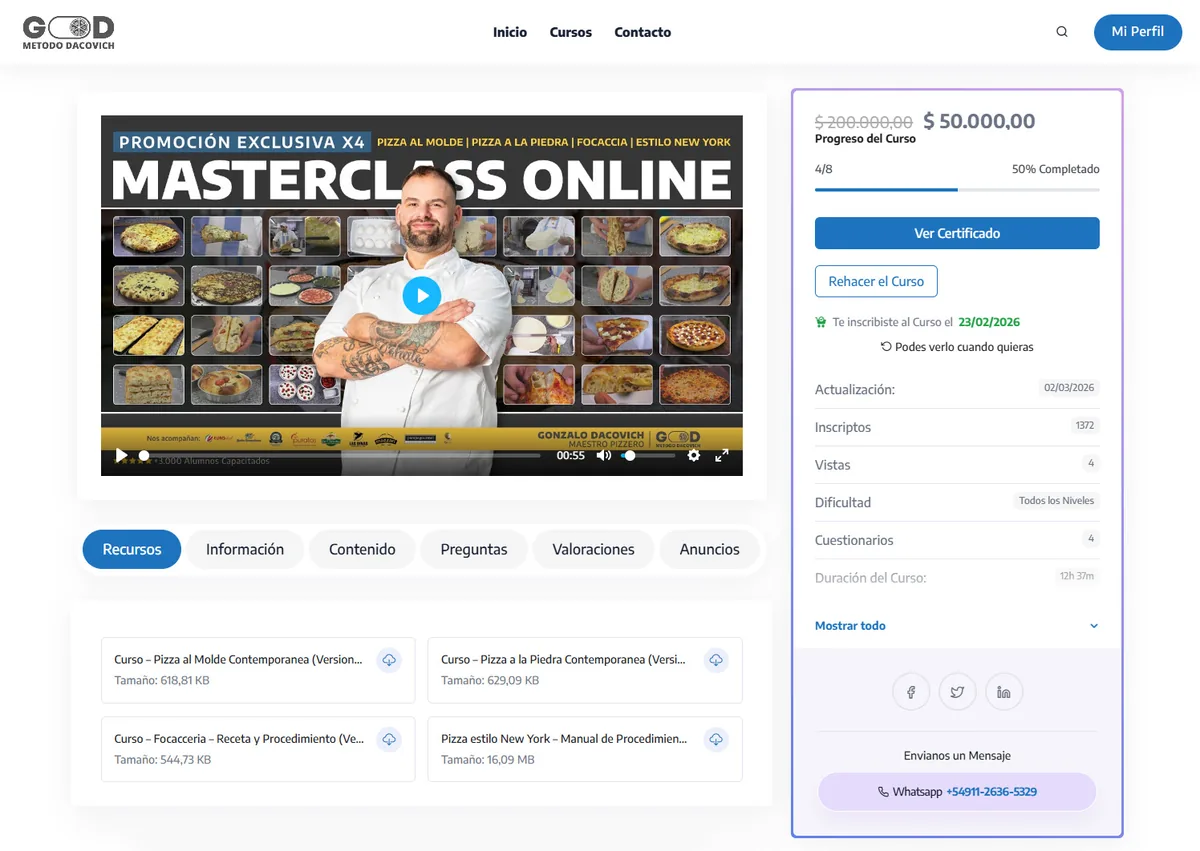Open the Anuncios tab

pos(710,549)
